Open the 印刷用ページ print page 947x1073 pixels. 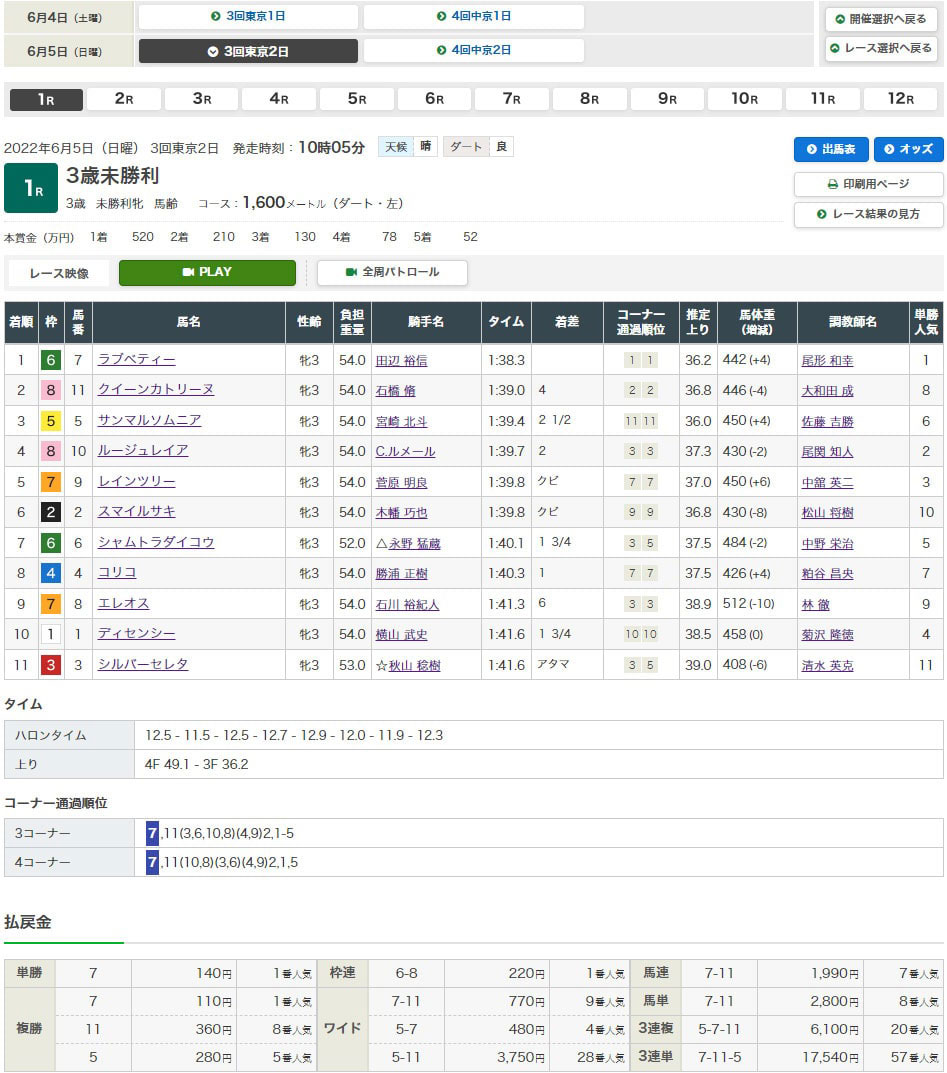tap(868, 184)
